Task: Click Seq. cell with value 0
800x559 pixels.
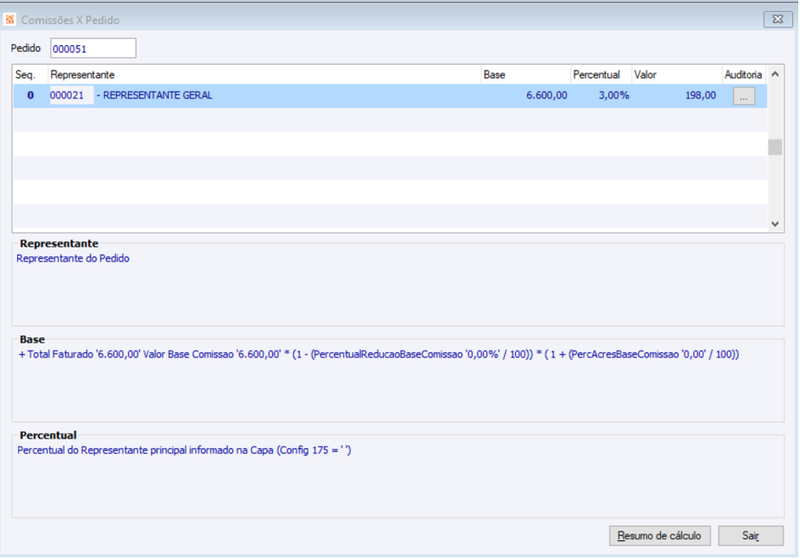Action: [31, 95]
